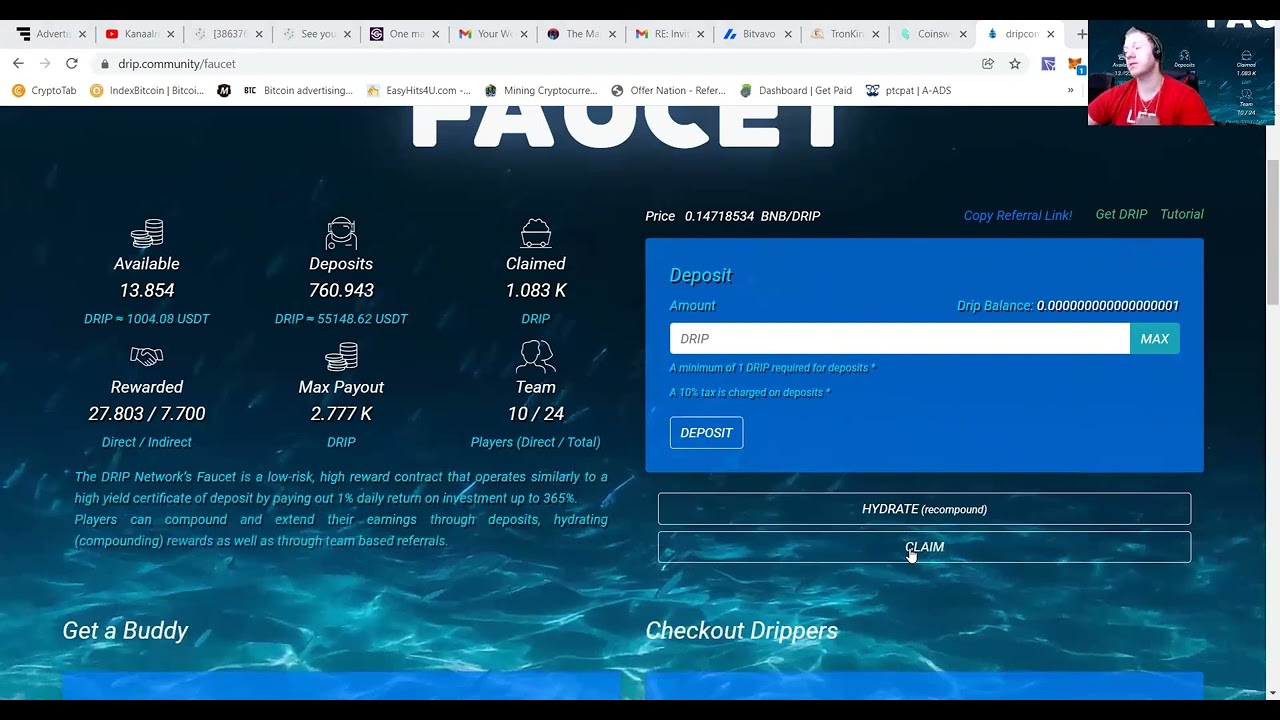The height and width of the screenshot is (720, 1280).
Task: Switch to the Coinsw tab
Action: [x=925, y=34]
